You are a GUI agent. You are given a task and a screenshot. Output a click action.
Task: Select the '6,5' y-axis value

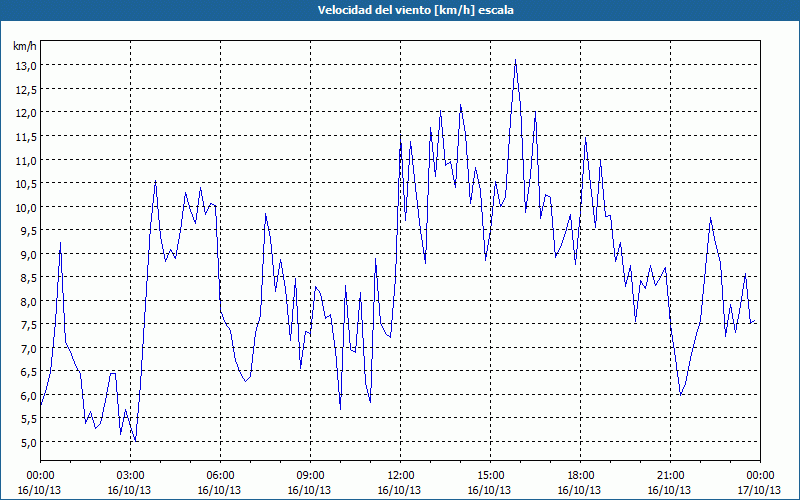(x=28, y=372)
